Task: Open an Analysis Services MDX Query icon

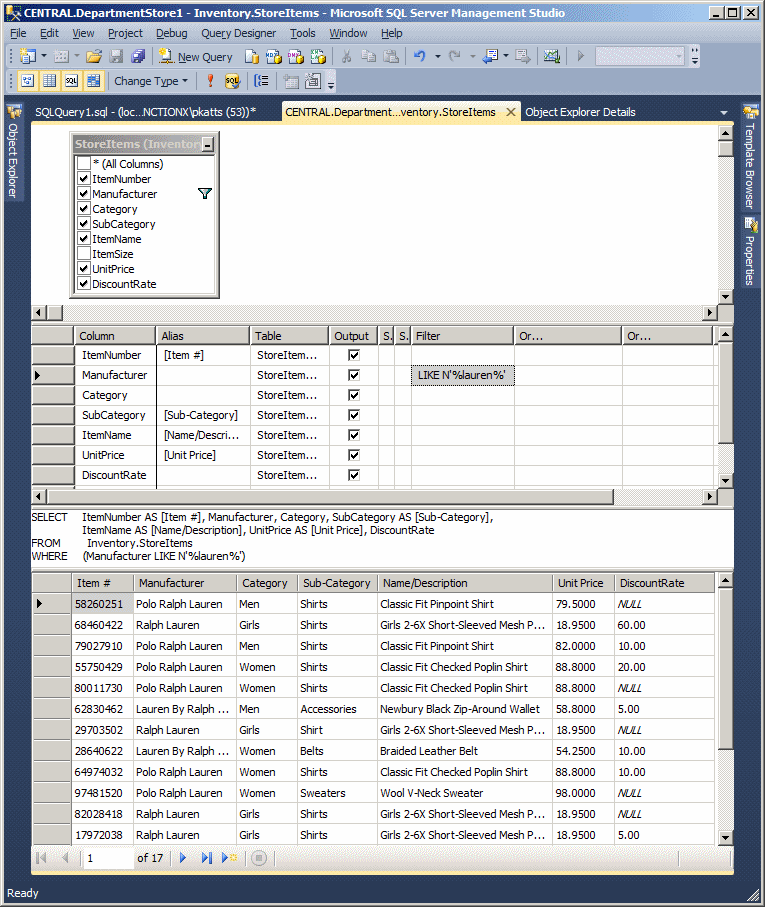Action: coord(274,56)
